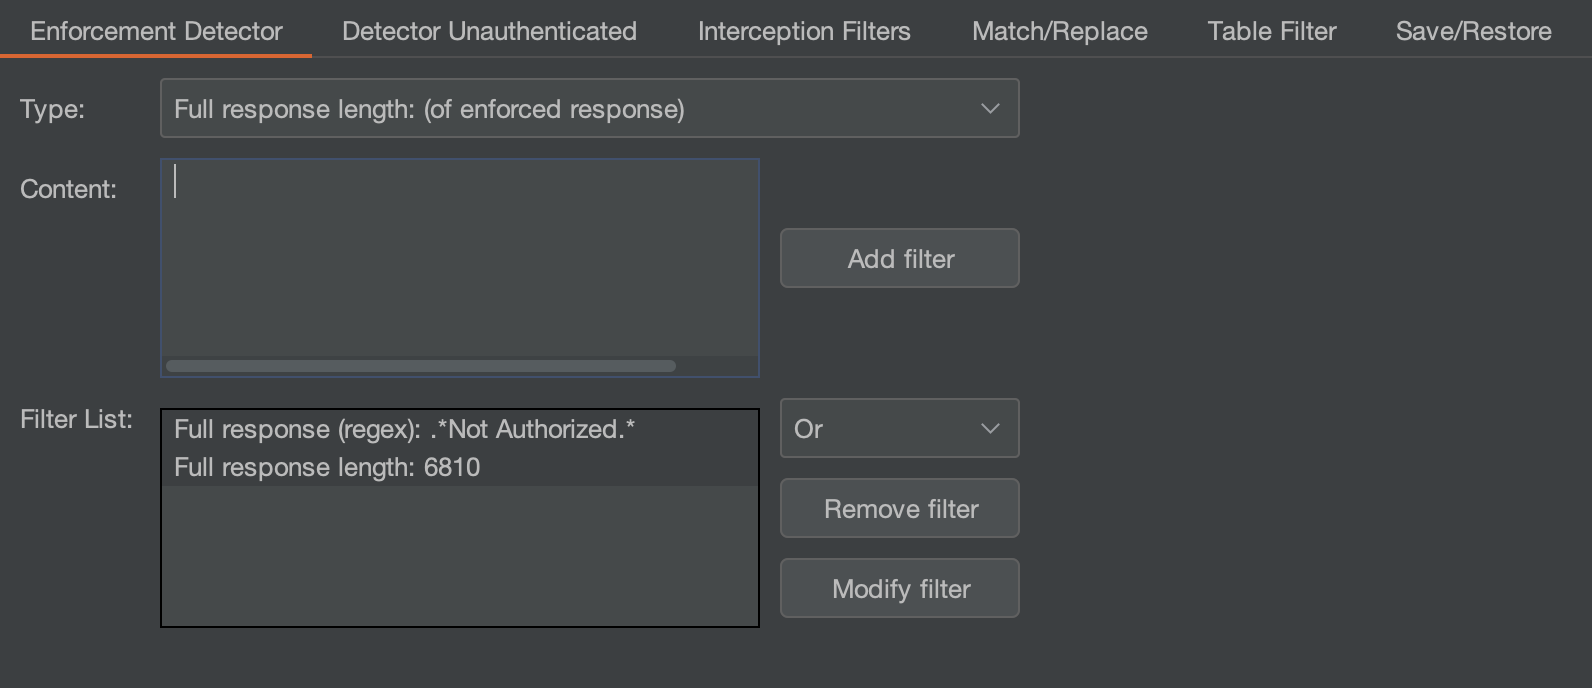
Task: Select the Not Authorized regex filter entry
Action: 404,429
